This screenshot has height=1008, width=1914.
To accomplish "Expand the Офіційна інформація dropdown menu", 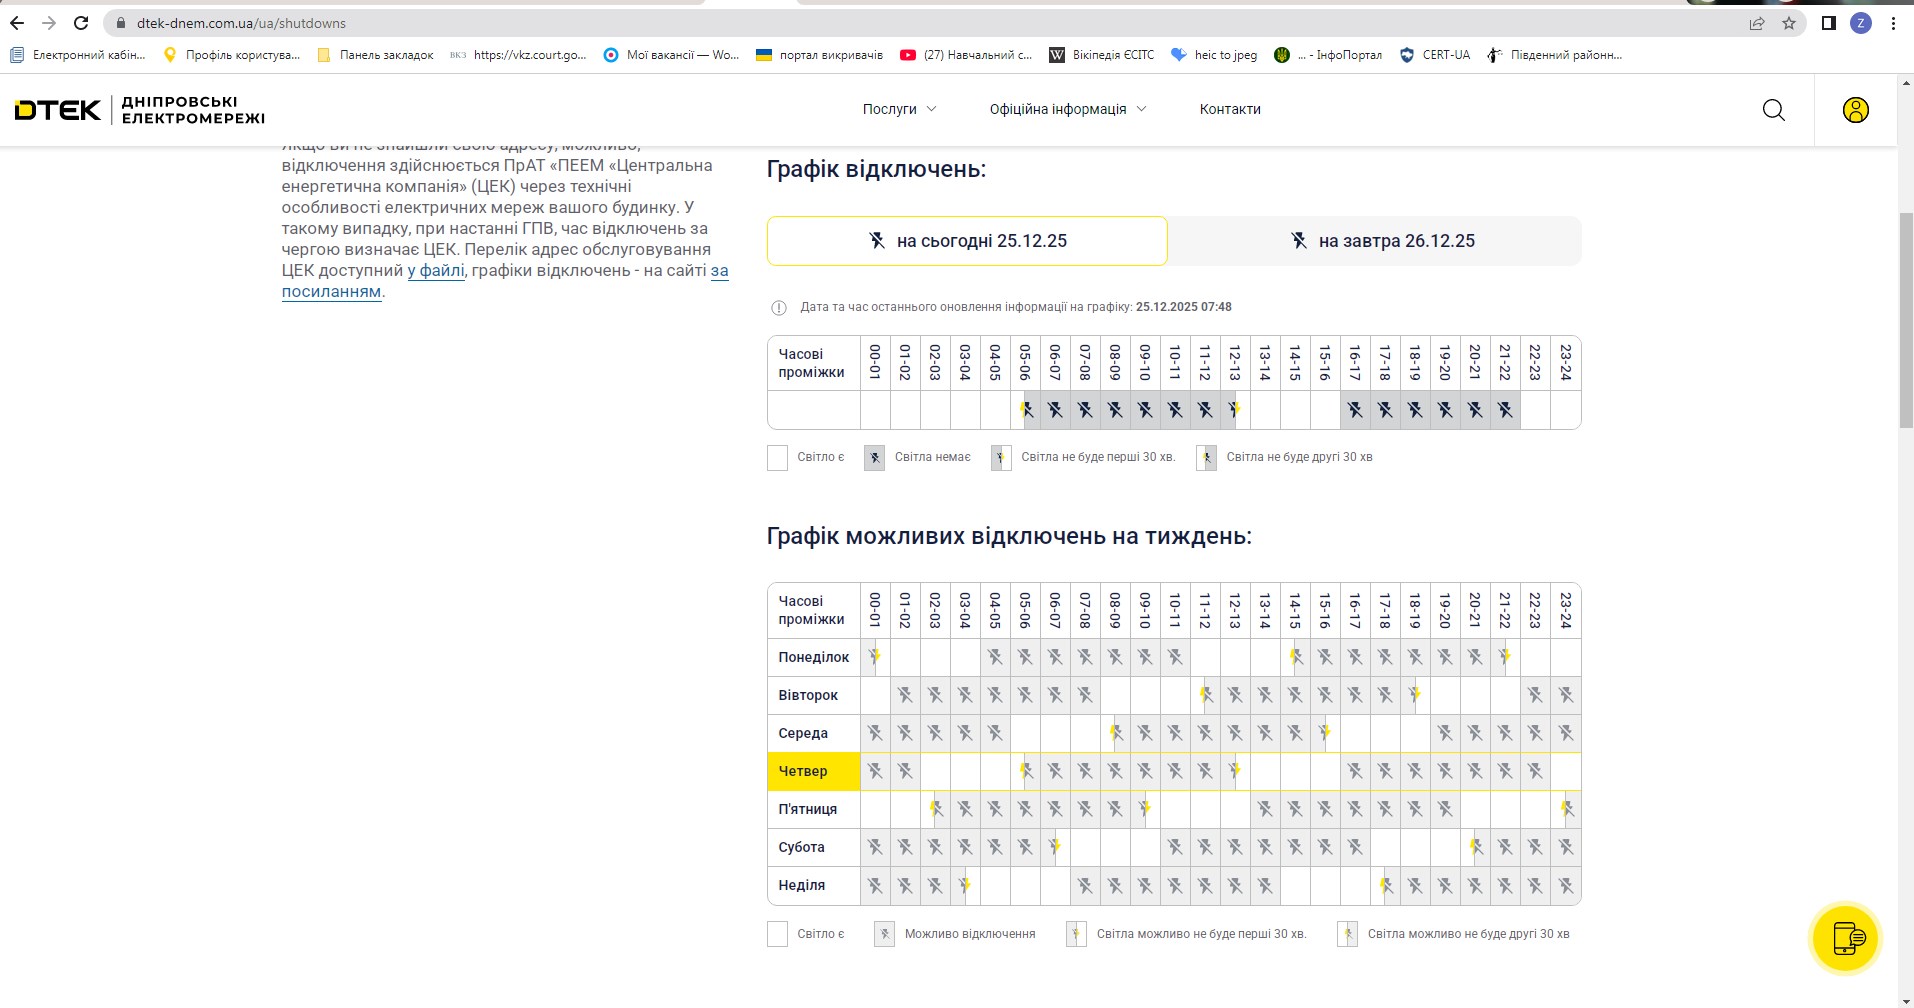I will point(1067,109).
